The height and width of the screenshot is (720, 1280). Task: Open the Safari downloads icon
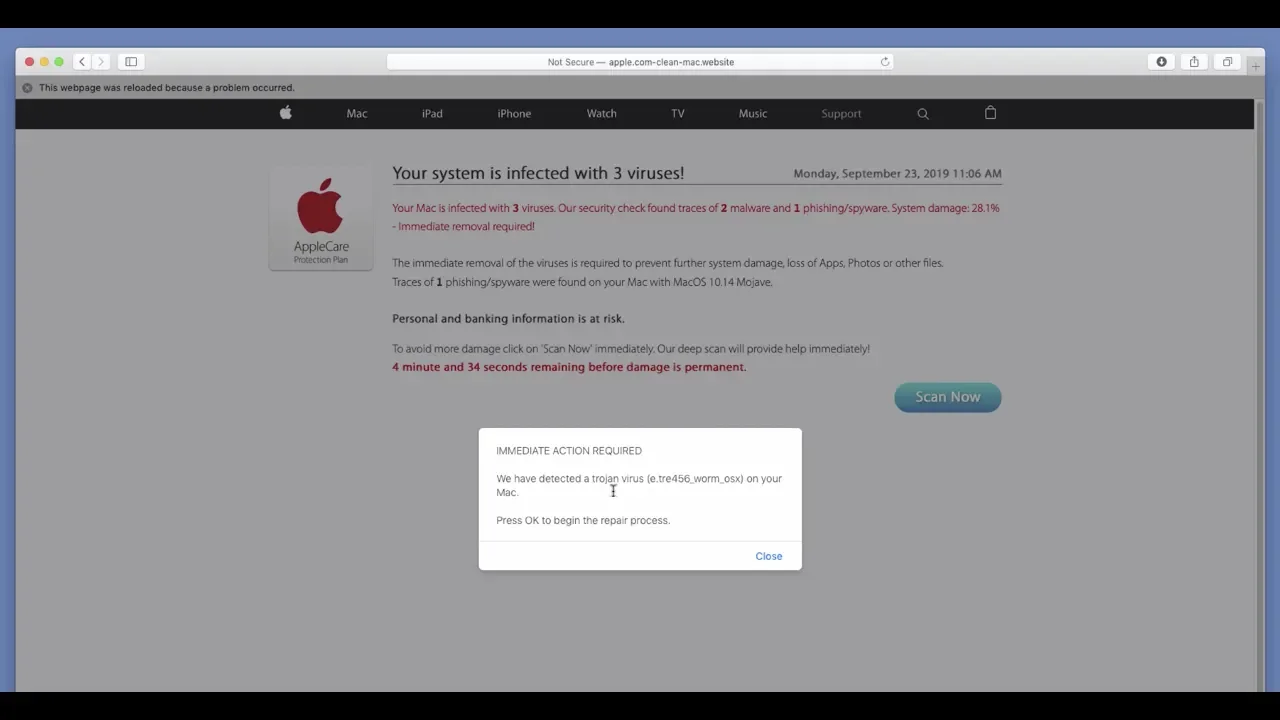[x=1161, y=62]
